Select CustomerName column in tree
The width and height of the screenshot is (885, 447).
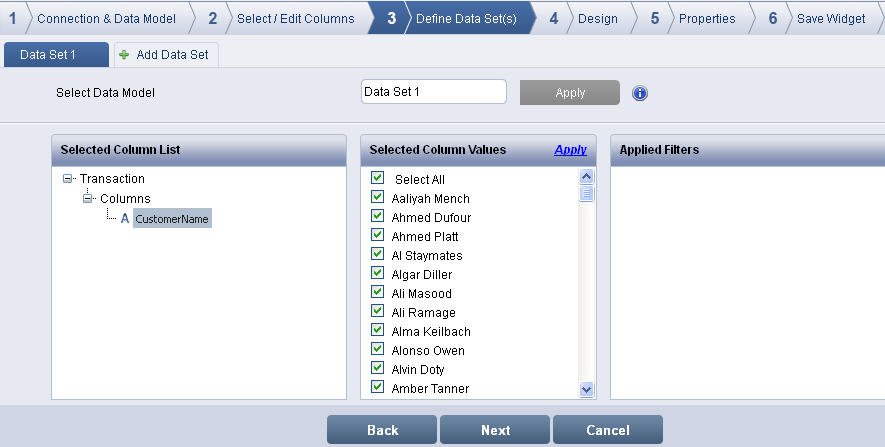173,219
